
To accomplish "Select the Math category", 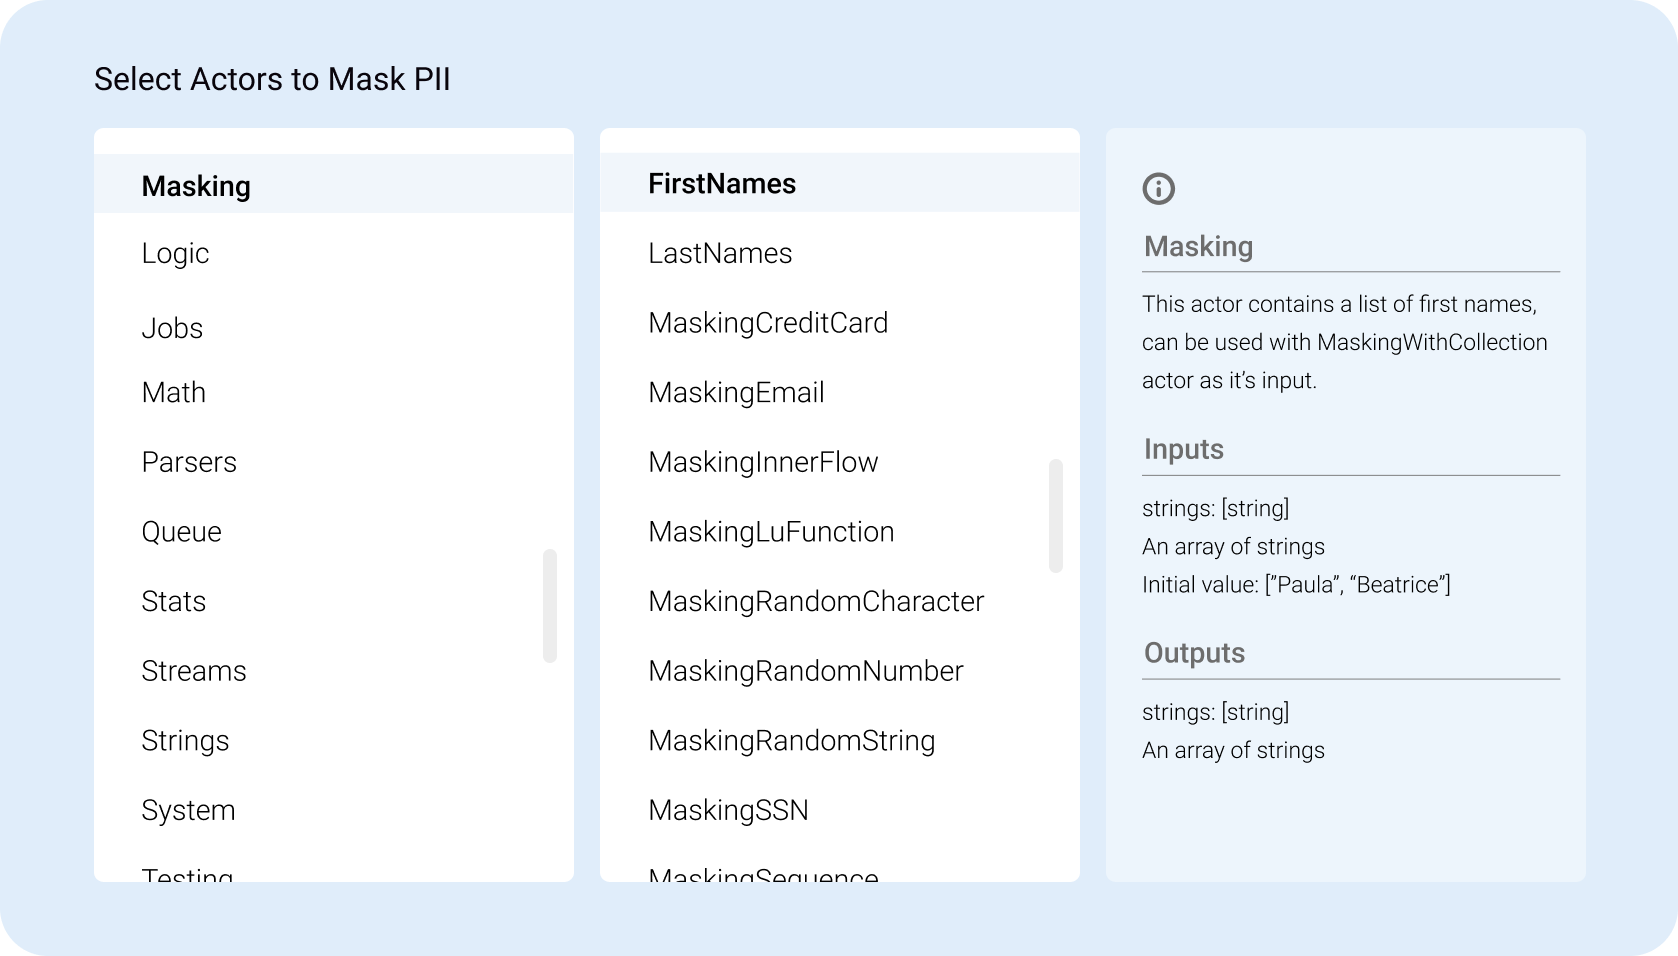I will (173, 392).
